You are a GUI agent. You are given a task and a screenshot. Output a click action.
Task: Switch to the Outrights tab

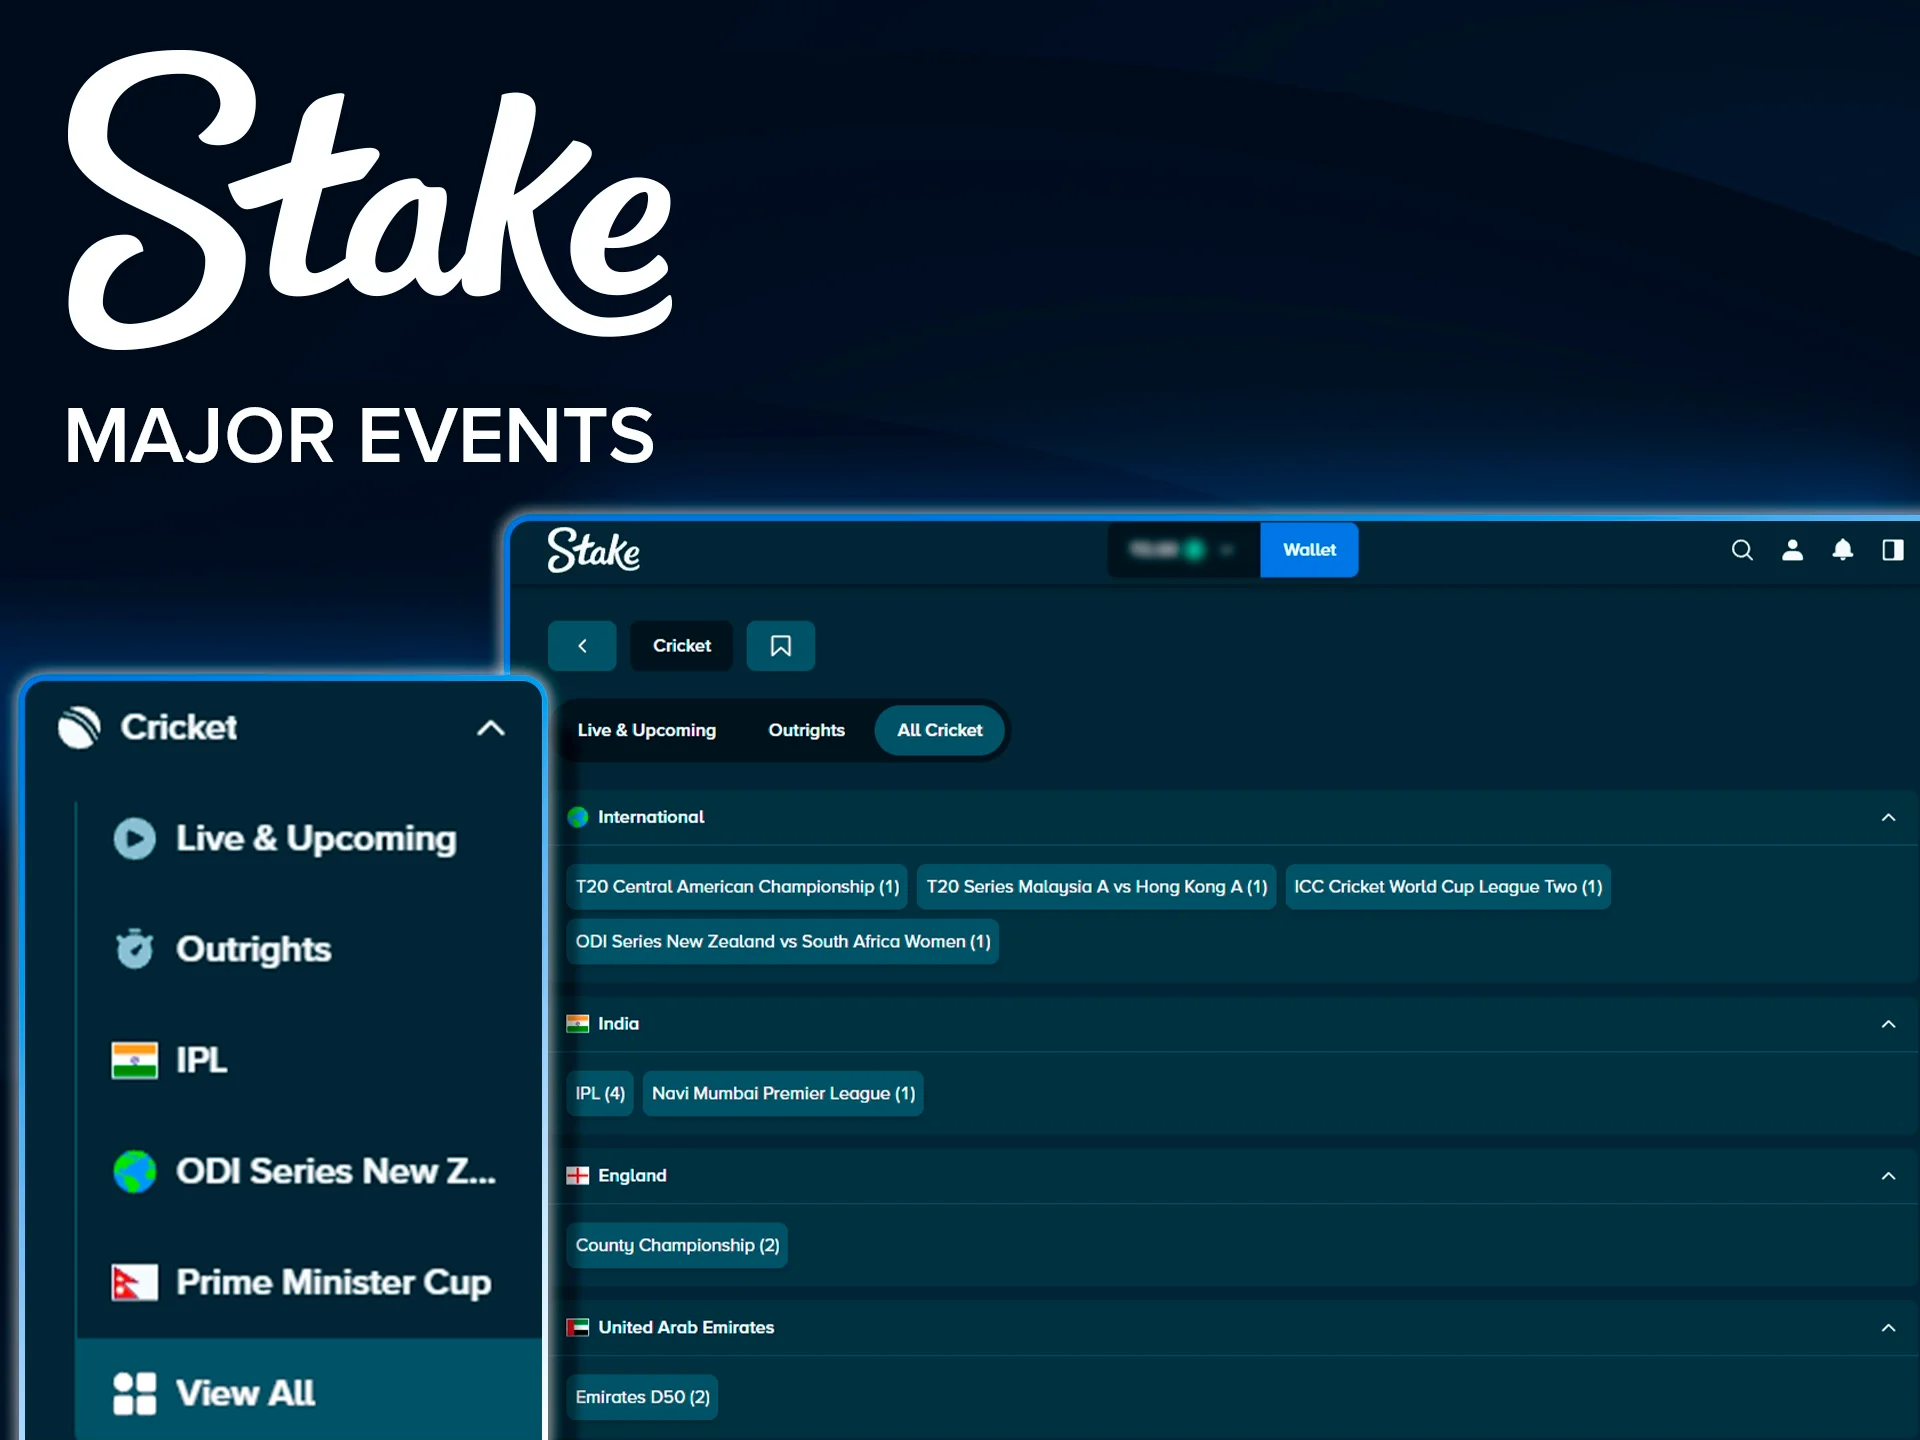pyautogui.click(x=806, y=730)
